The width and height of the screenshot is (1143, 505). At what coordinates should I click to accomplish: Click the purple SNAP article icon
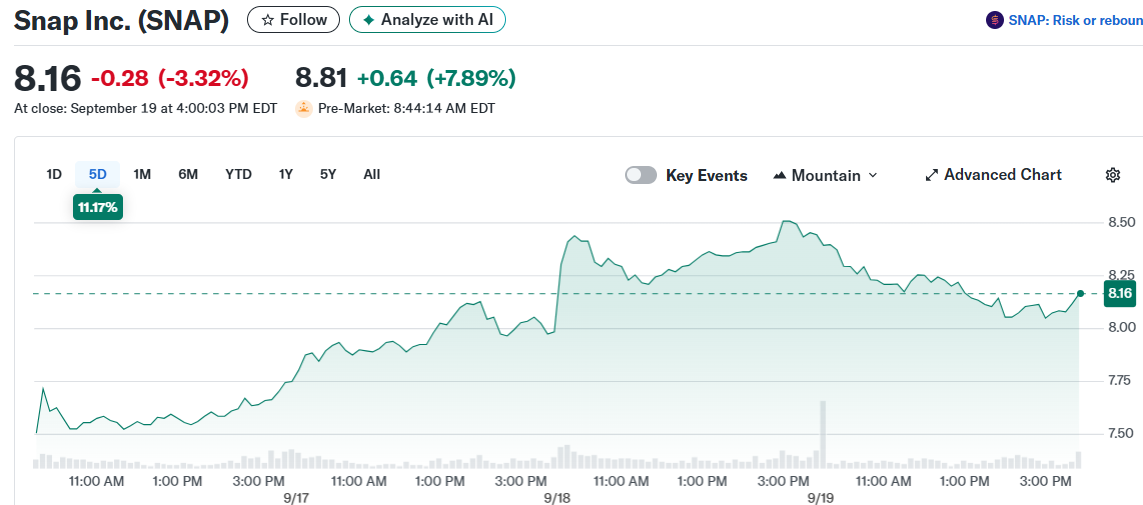click(x=994, y=20)
